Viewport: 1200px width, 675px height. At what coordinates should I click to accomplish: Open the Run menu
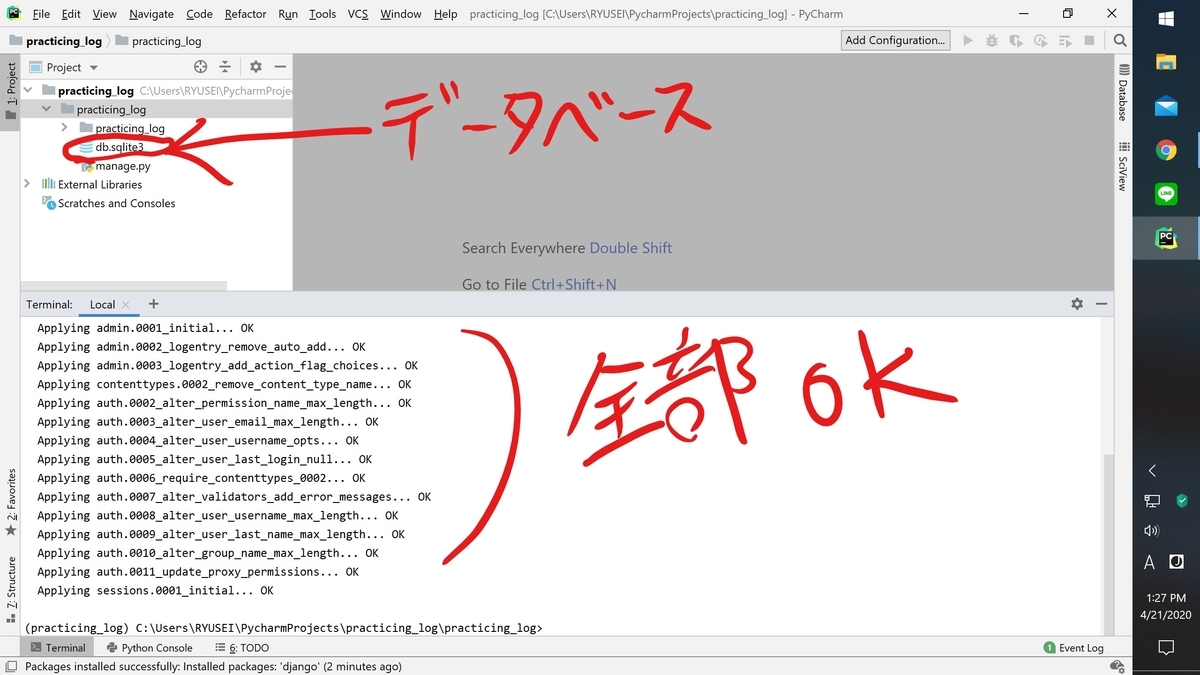[x=288, y=14]
